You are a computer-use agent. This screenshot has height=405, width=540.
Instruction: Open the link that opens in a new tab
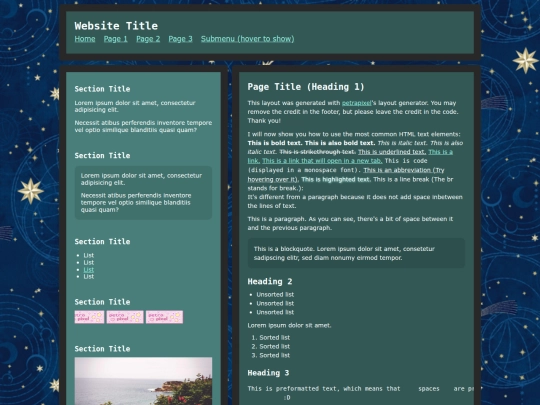[322, 161]
